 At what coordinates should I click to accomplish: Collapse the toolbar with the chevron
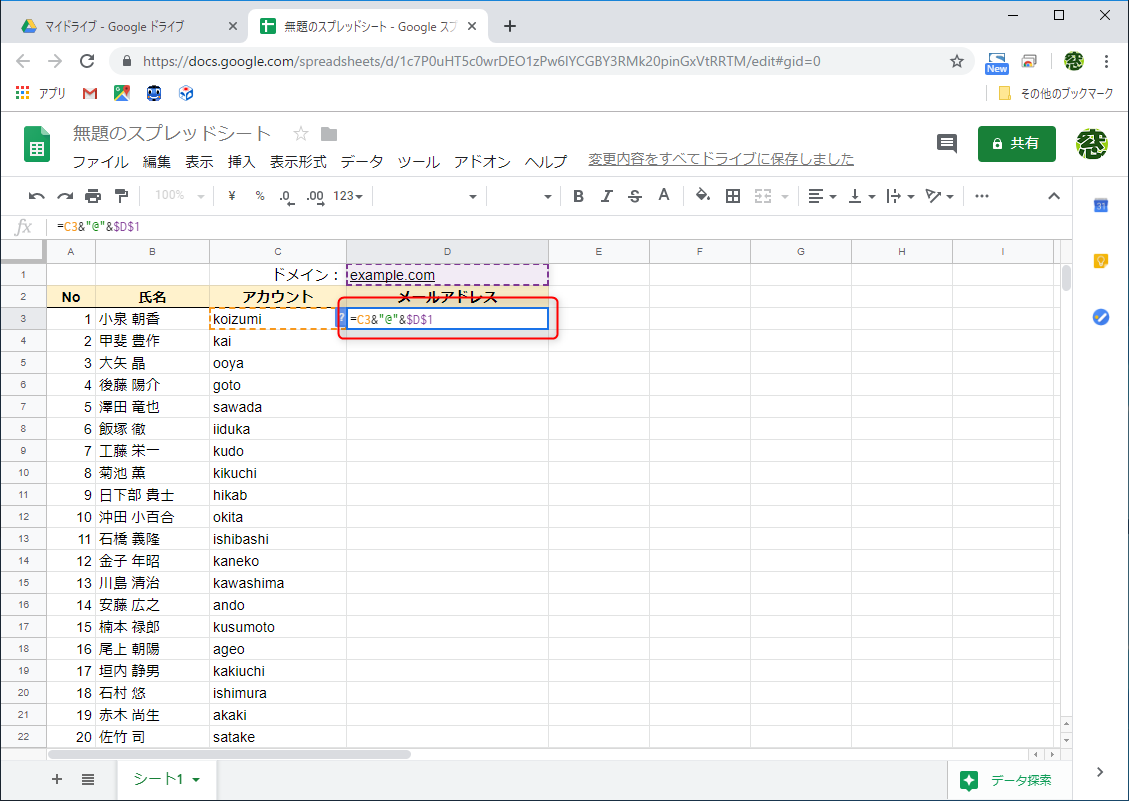pos(1054,196)
